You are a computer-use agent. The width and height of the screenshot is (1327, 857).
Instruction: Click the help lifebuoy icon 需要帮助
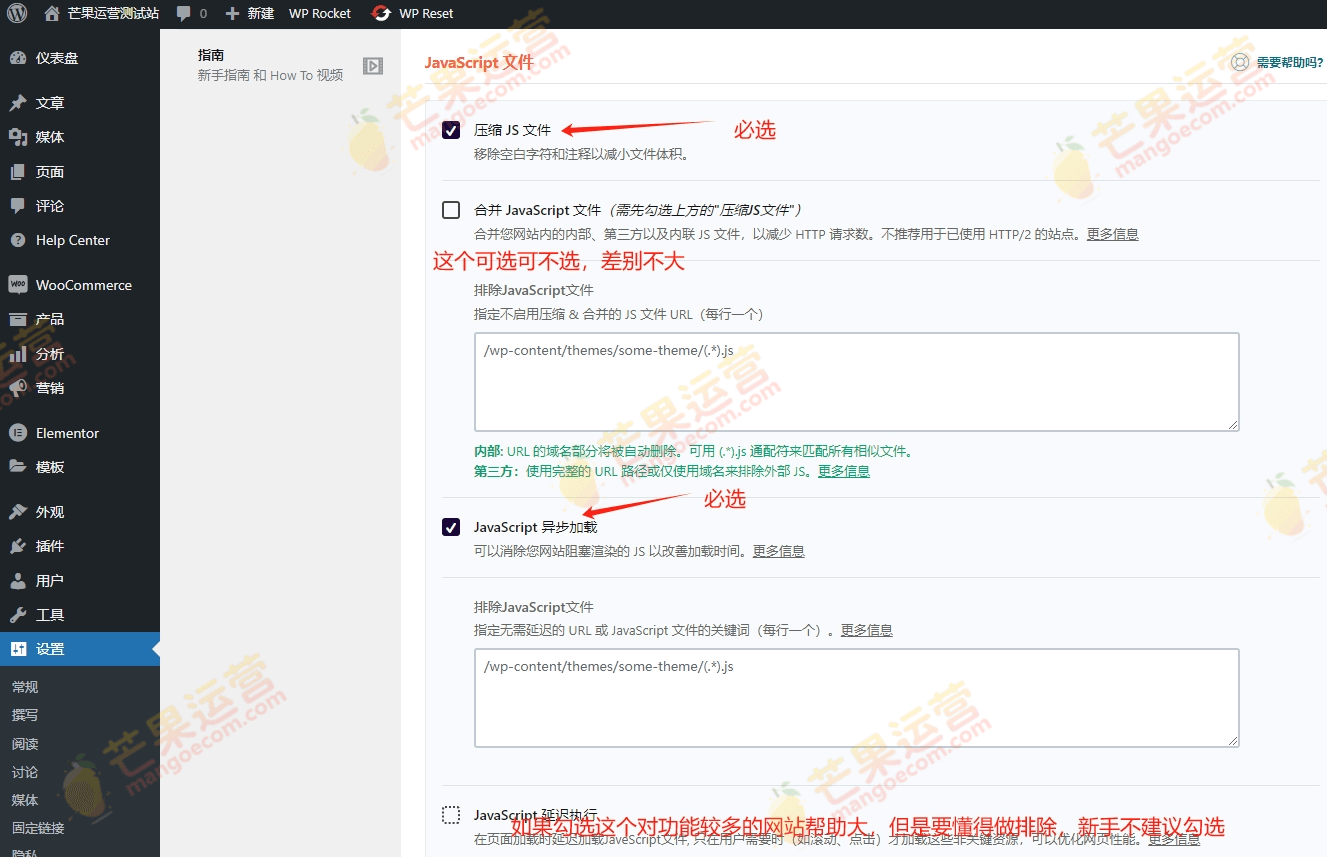pos(1240,62)
